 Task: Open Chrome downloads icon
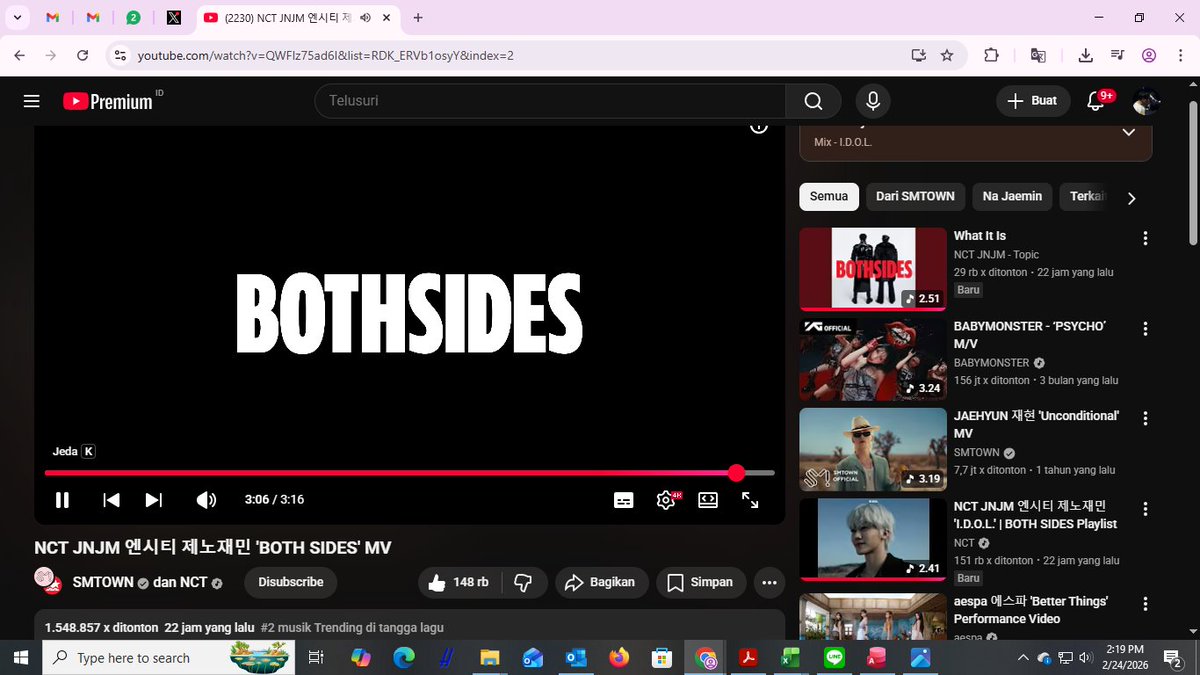click(1086, 55)
